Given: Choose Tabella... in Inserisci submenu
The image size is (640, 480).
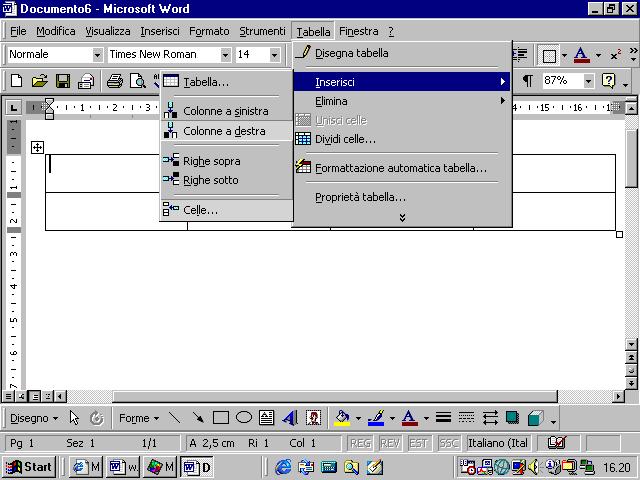Looking at the screenshot, I should (227, 82).
